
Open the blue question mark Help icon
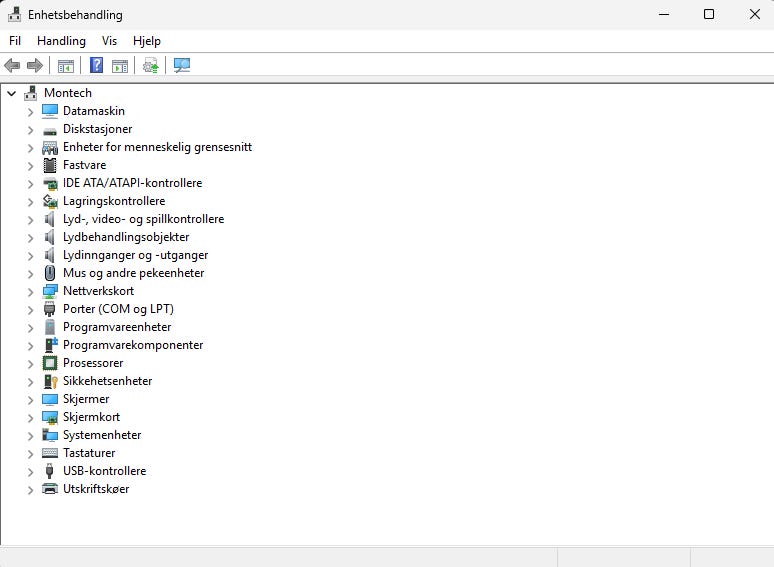(x=96, y=65)
